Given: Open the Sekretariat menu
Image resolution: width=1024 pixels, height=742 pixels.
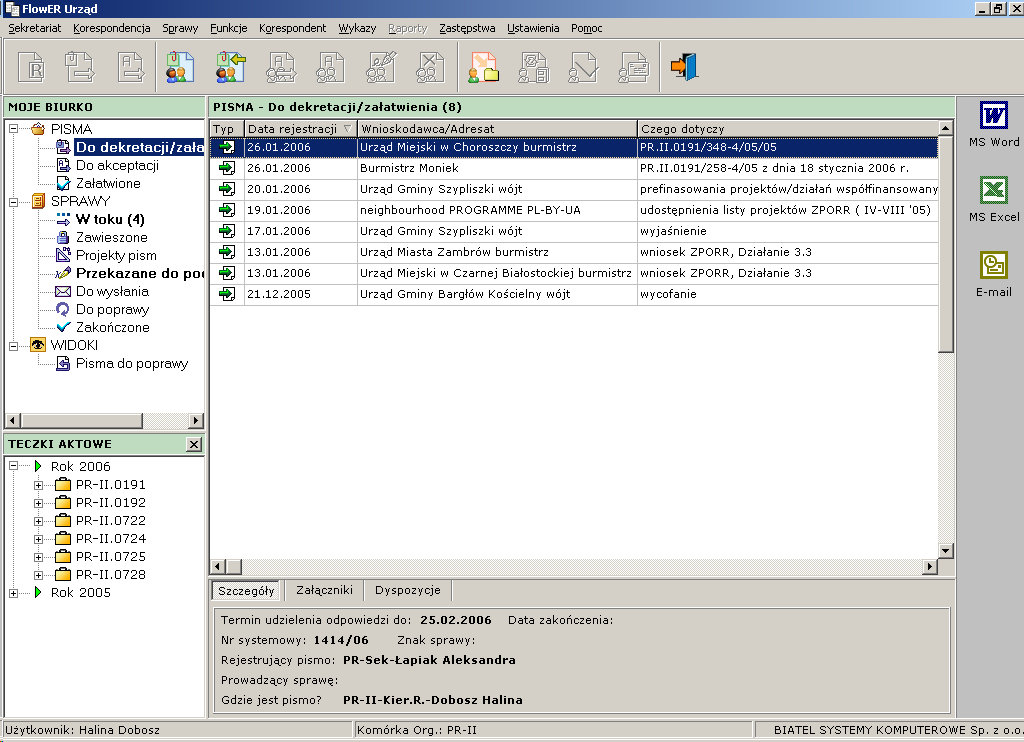Looking at the screenshot, I should pyautogui.click(x=35, y=28).
